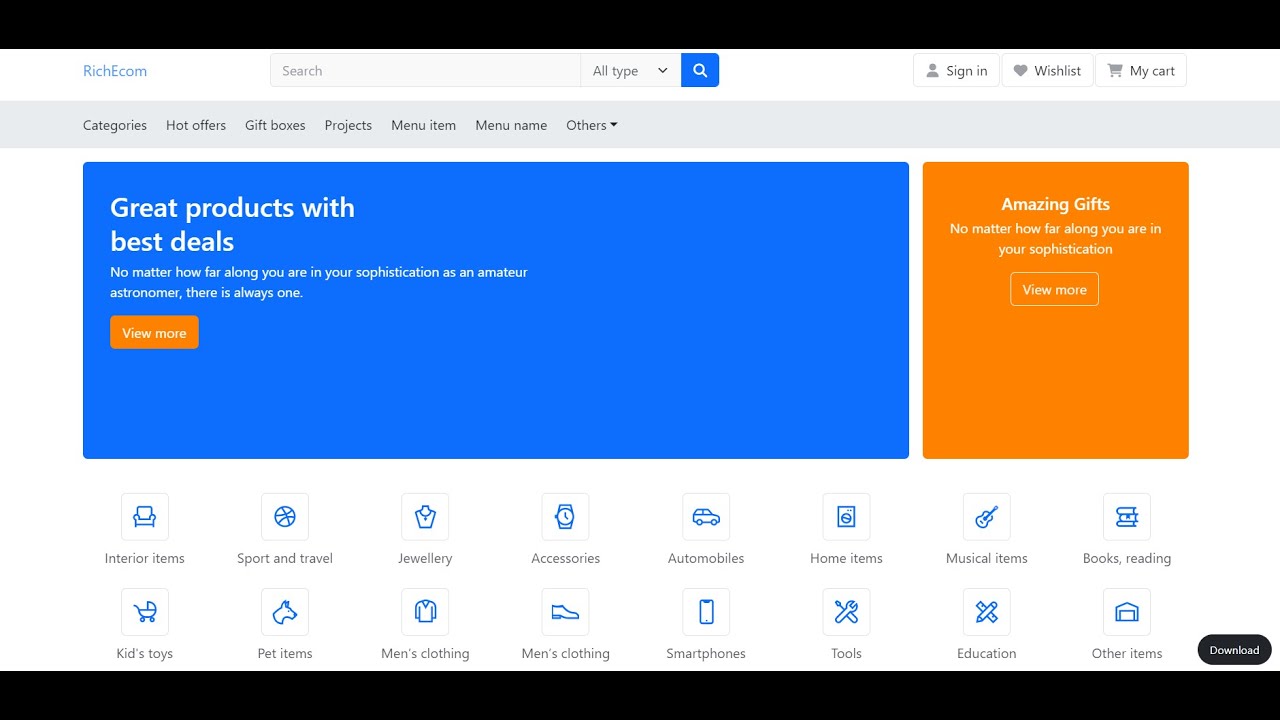Image resolution: width=1280 pixels, height=720 pixels.
Task: Open the Kid's toys stroller icon
Action: [x=145, y=612]
